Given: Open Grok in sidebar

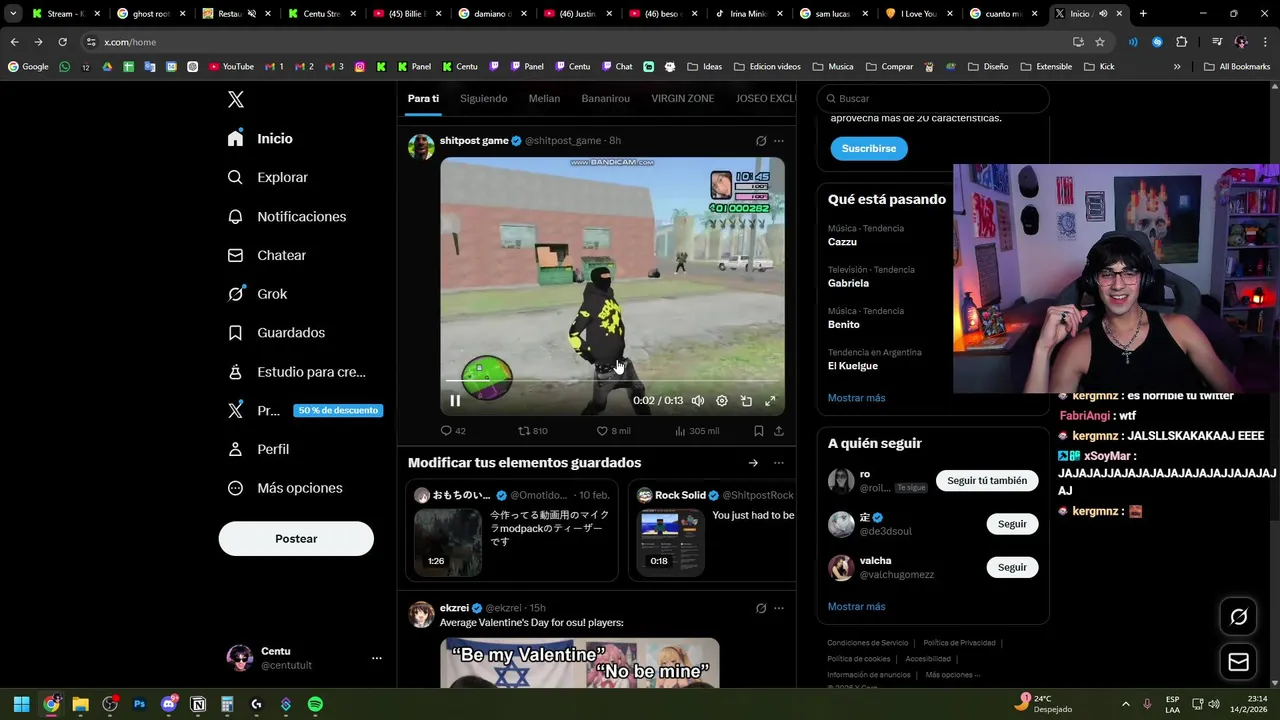Looking at the screenshot, I should point(257,294).
